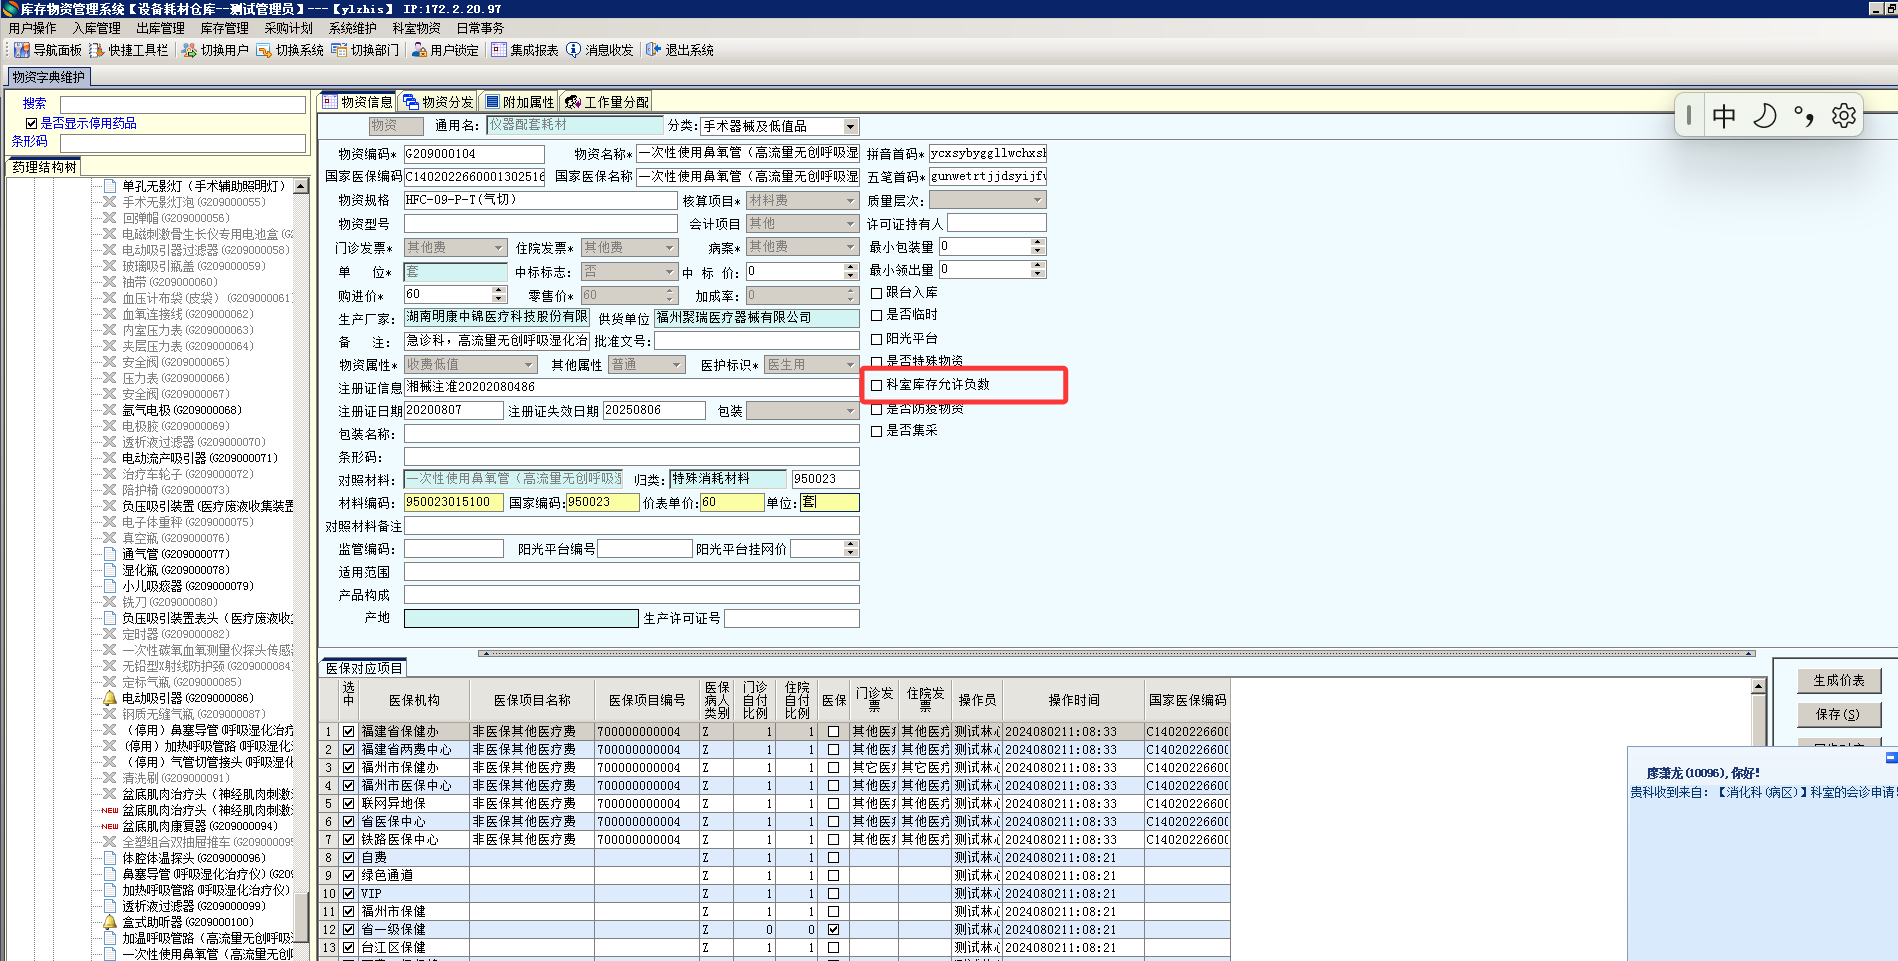Click the 用户锁定 lock icon
1898x961 pixels.
pyautogui.click(x=419, y=50)
